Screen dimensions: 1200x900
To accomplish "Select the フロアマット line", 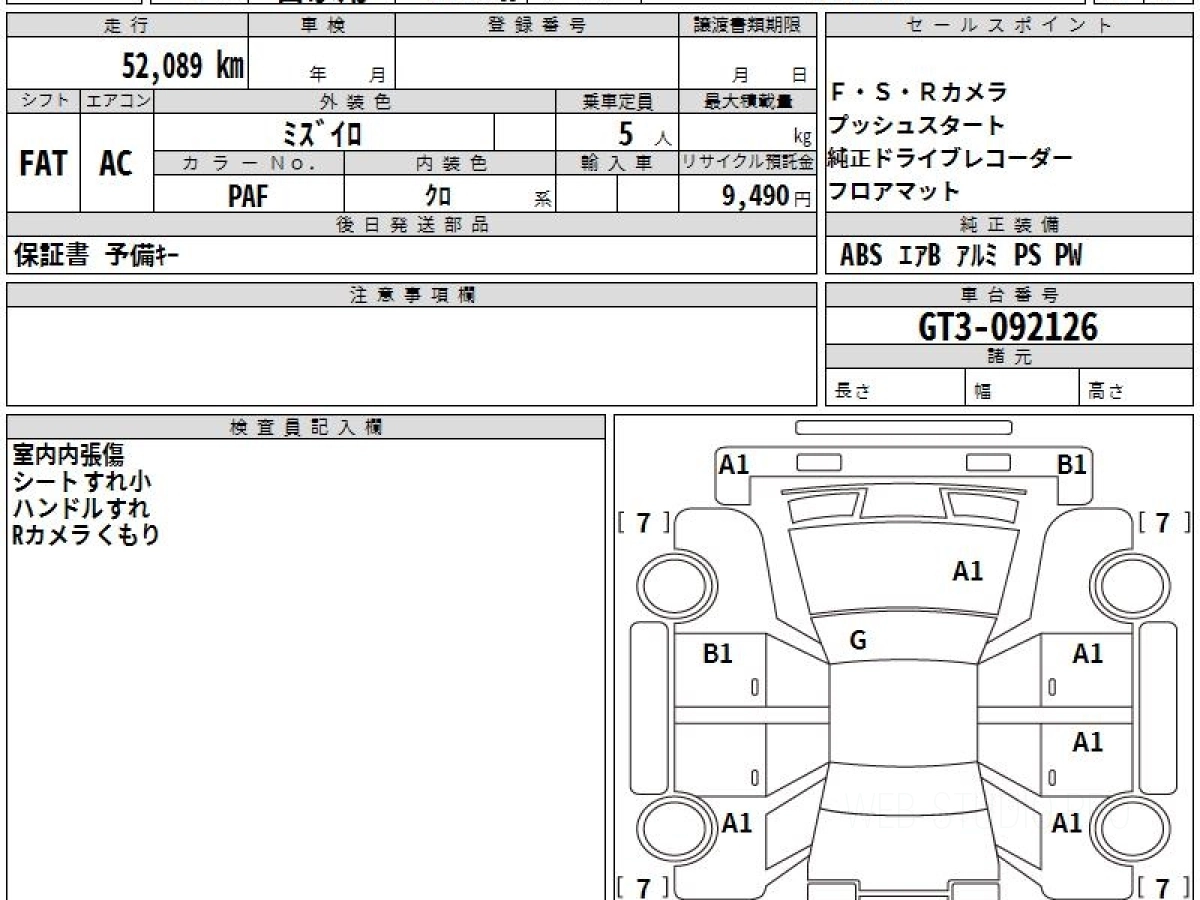I will pos(894,191).
